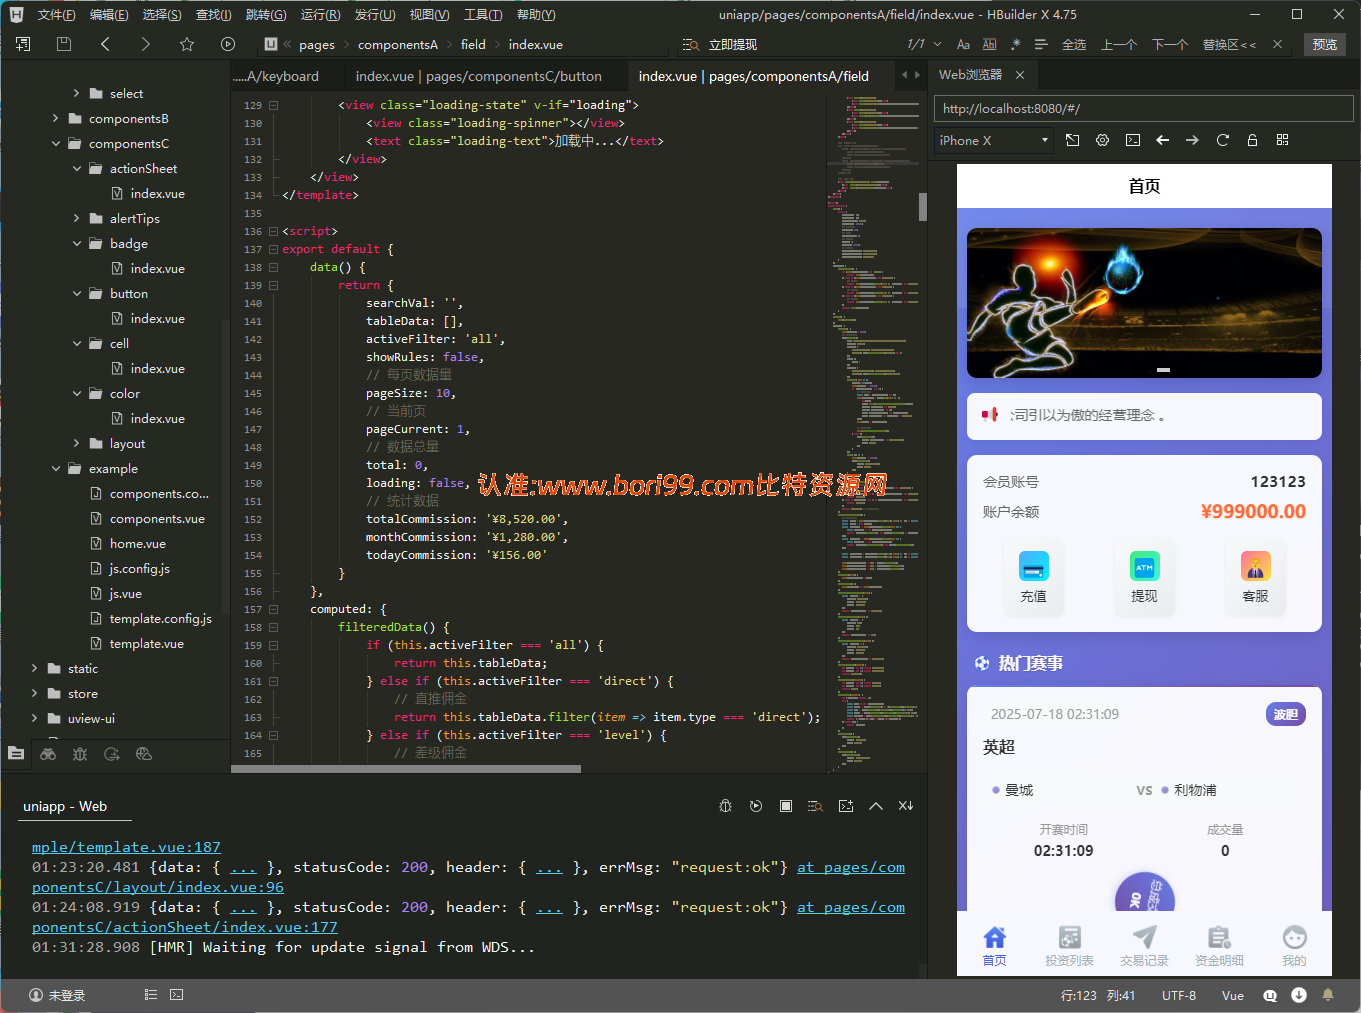The image size is (1361, 1013).
Task: Stop the running uniapp console process
Action: [786, 806]
